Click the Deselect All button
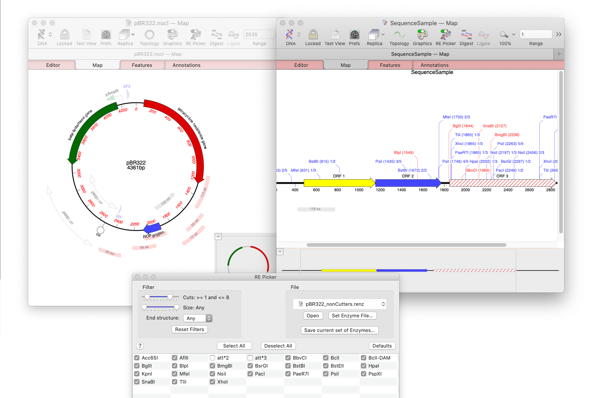Viewport: 600px width, 398px height. point(278,346)
